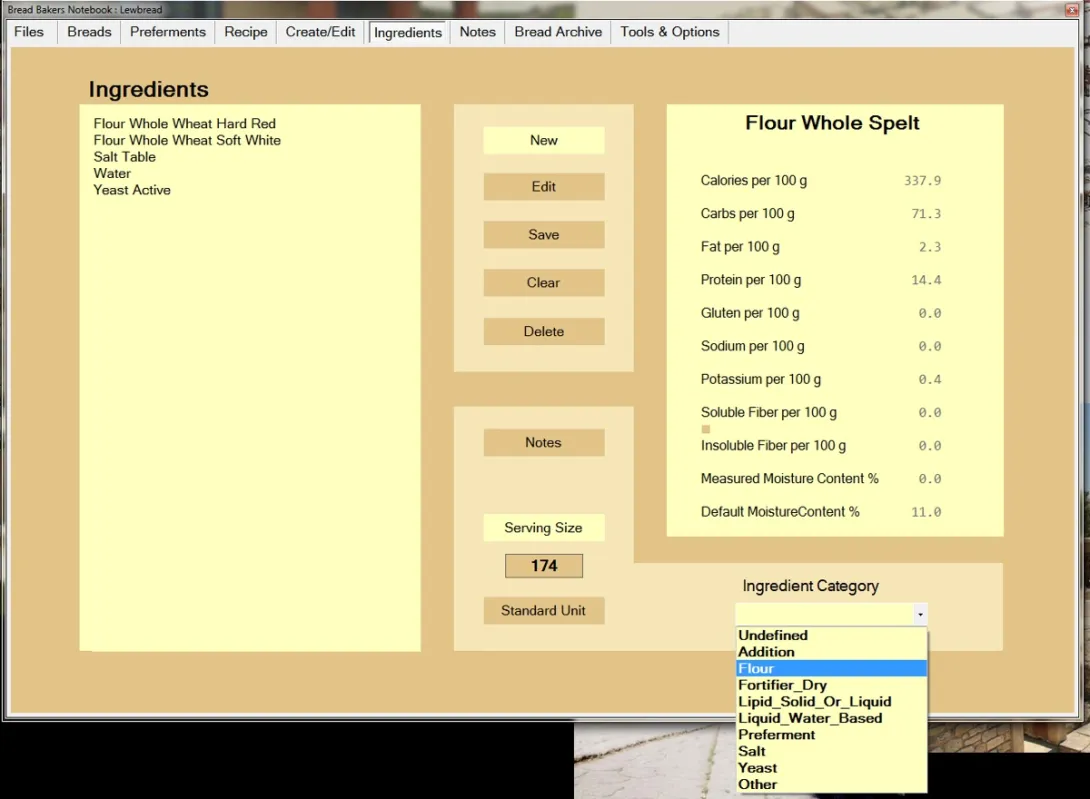Close the Bread Bakers Notebook window
Viewport: 1090px width, 799px height.
pos(1072,9)
